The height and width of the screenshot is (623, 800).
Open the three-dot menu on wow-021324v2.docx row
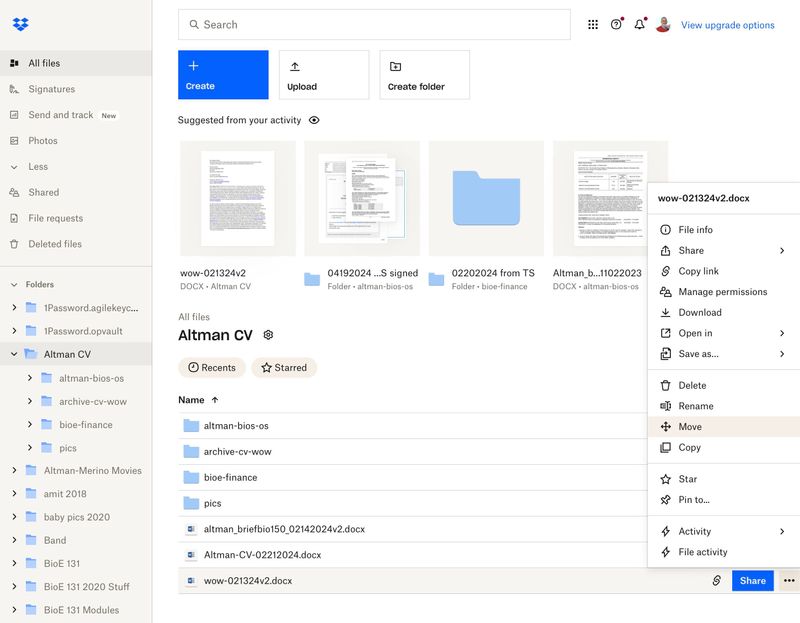789,581
